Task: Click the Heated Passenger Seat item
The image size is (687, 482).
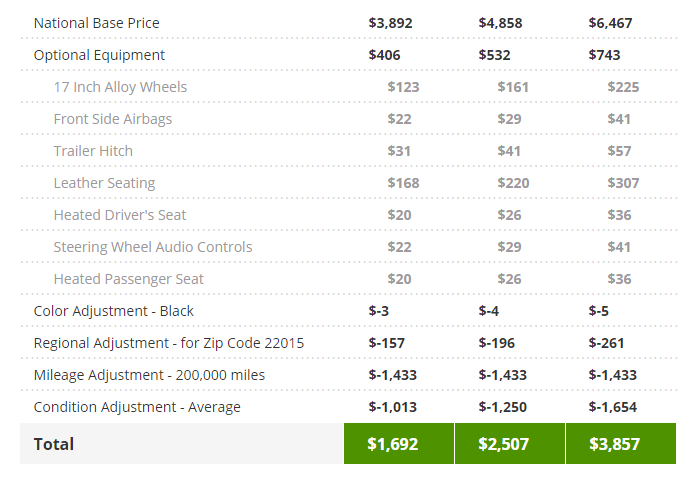Action: pyautogui.click(x=128, y=279)
